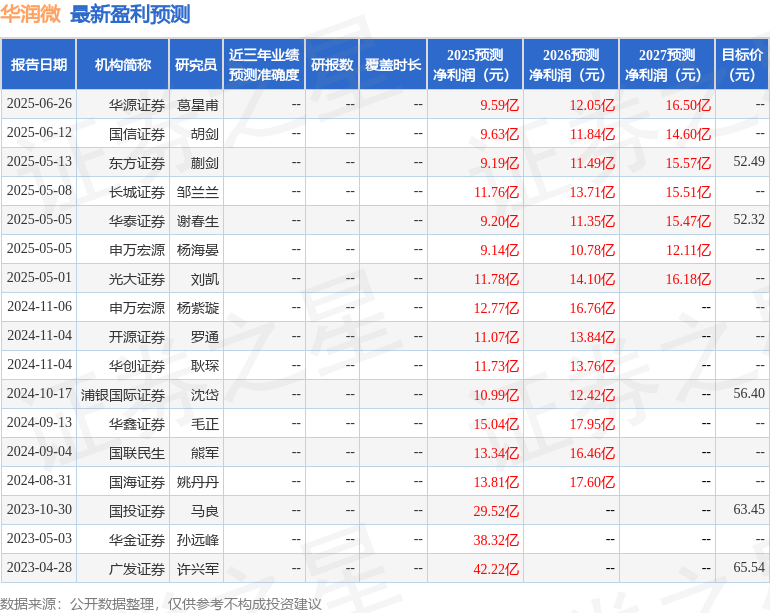Click the 12.77亿 profit value
Screen dimensions: 770x613
click(x=496, y=308)
